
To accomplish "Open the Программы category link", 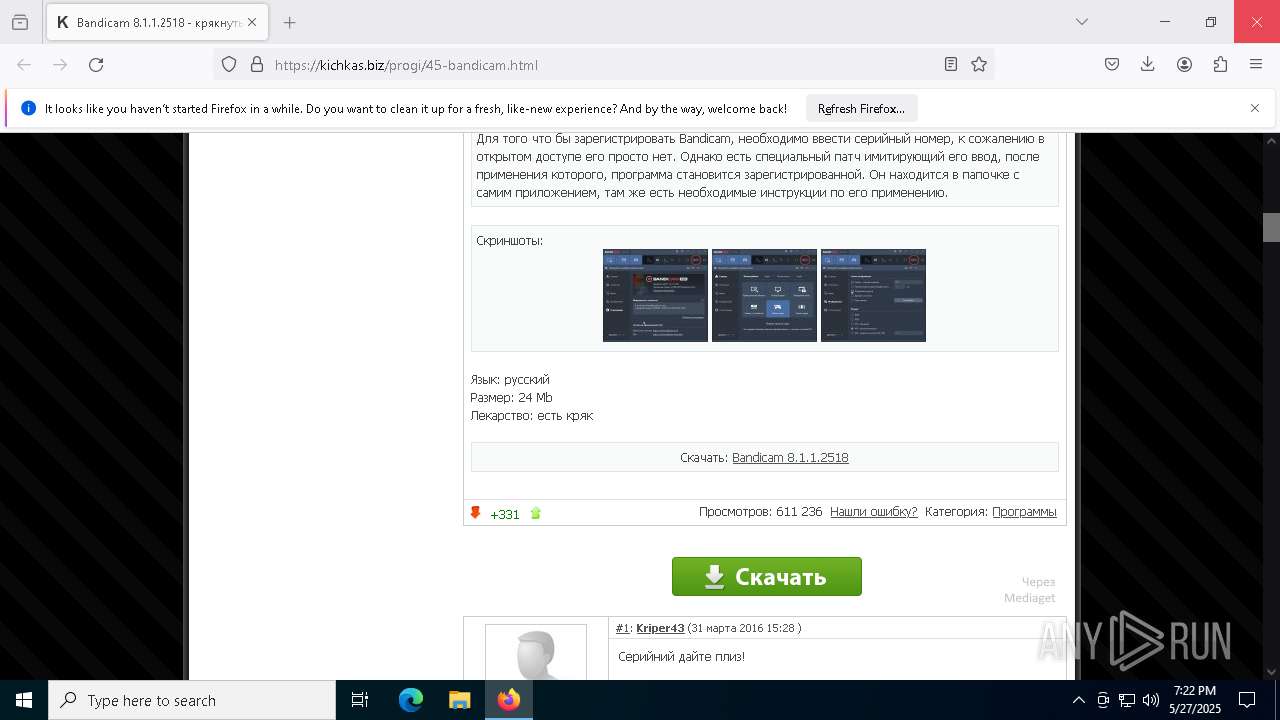I will pyautogui.click(x=1024, y=512).
